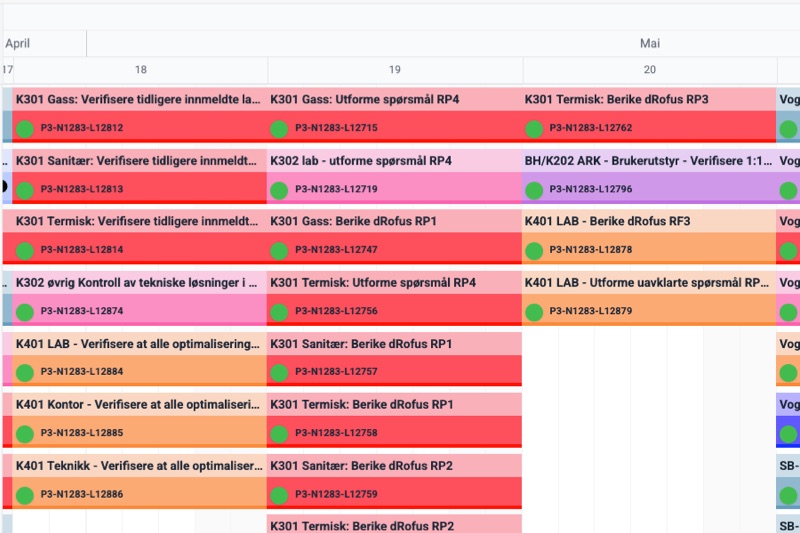
Task: Click the Mai month header
Action: click(650, 43)
